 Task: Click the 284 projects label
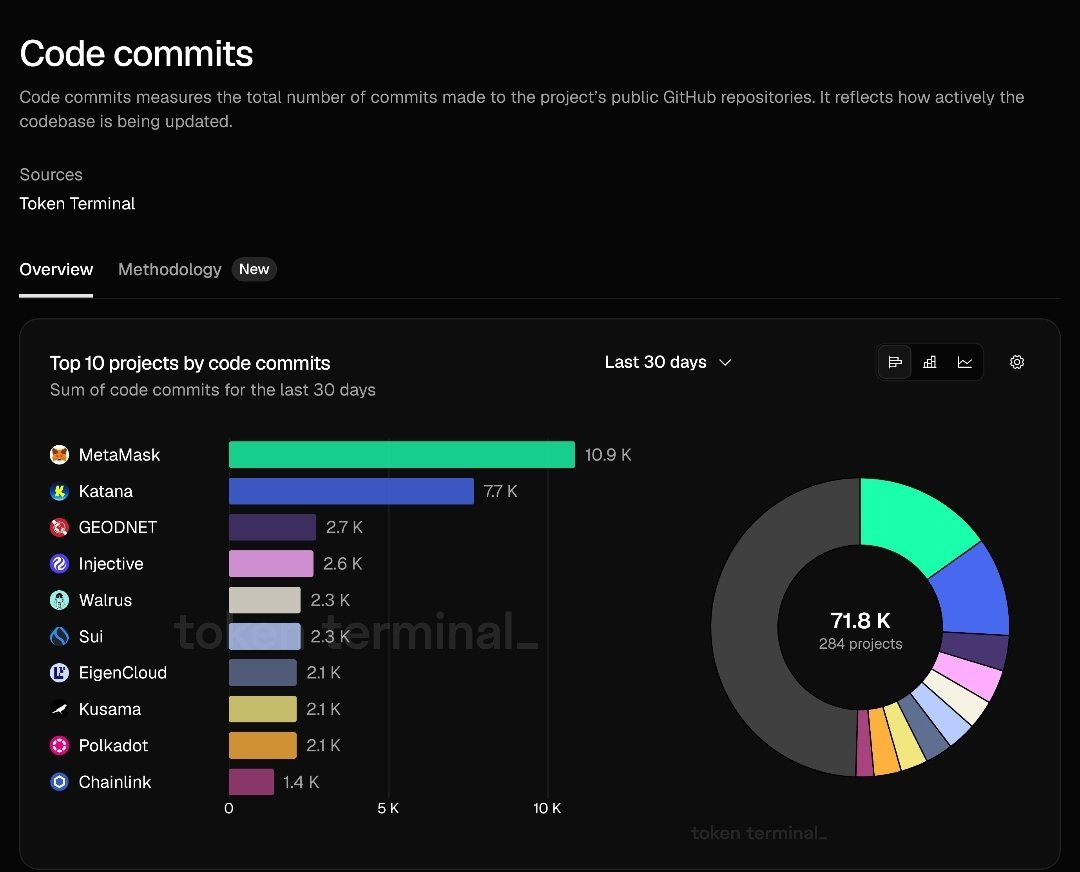click(x=860, y=644)
